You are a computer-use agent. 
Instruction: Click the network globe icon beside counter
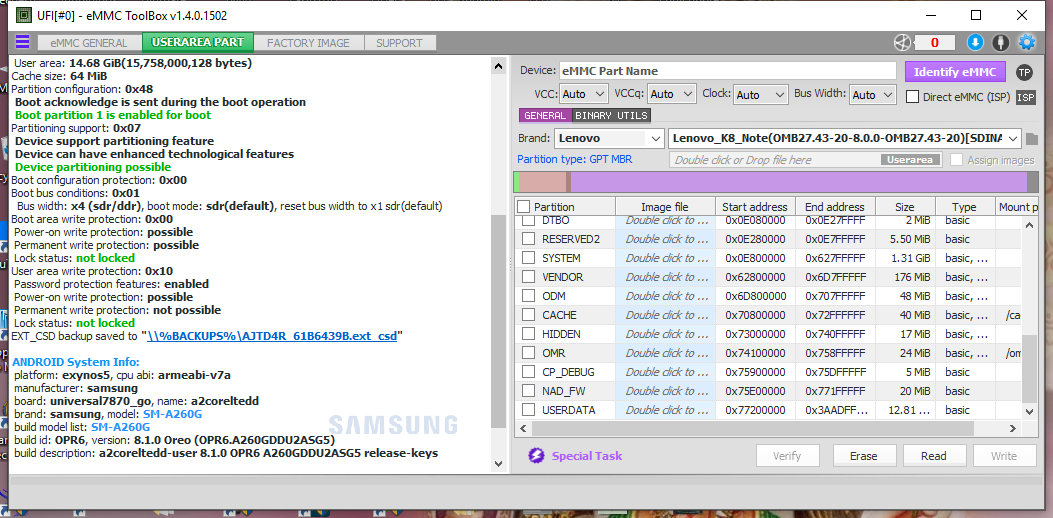[902, 43]
